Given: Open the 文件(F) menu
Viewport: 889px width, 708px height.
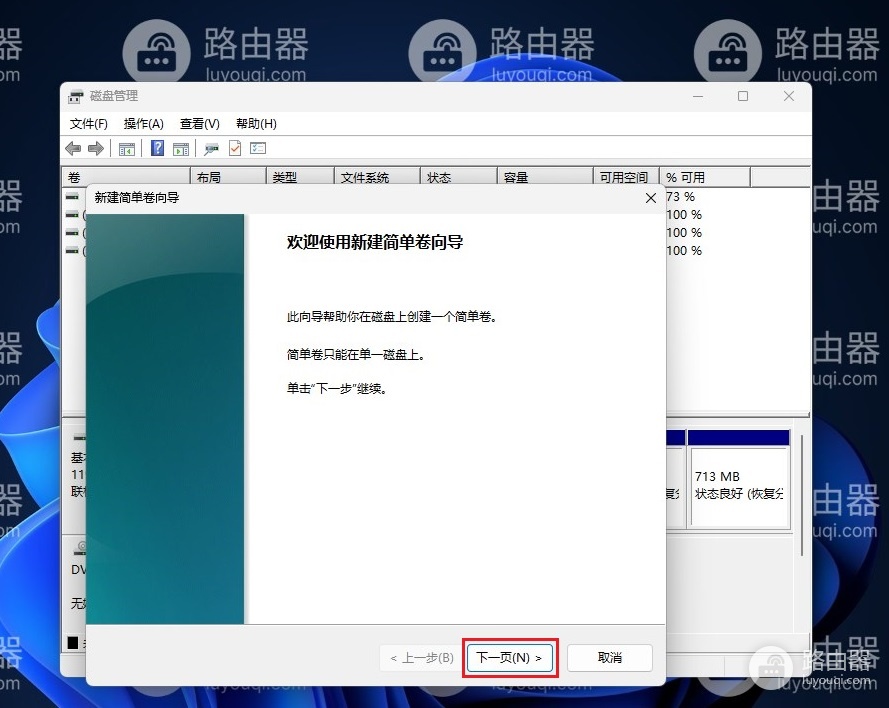Looking at the screenshot, I should pyautogui.click(x=88, y=124).
